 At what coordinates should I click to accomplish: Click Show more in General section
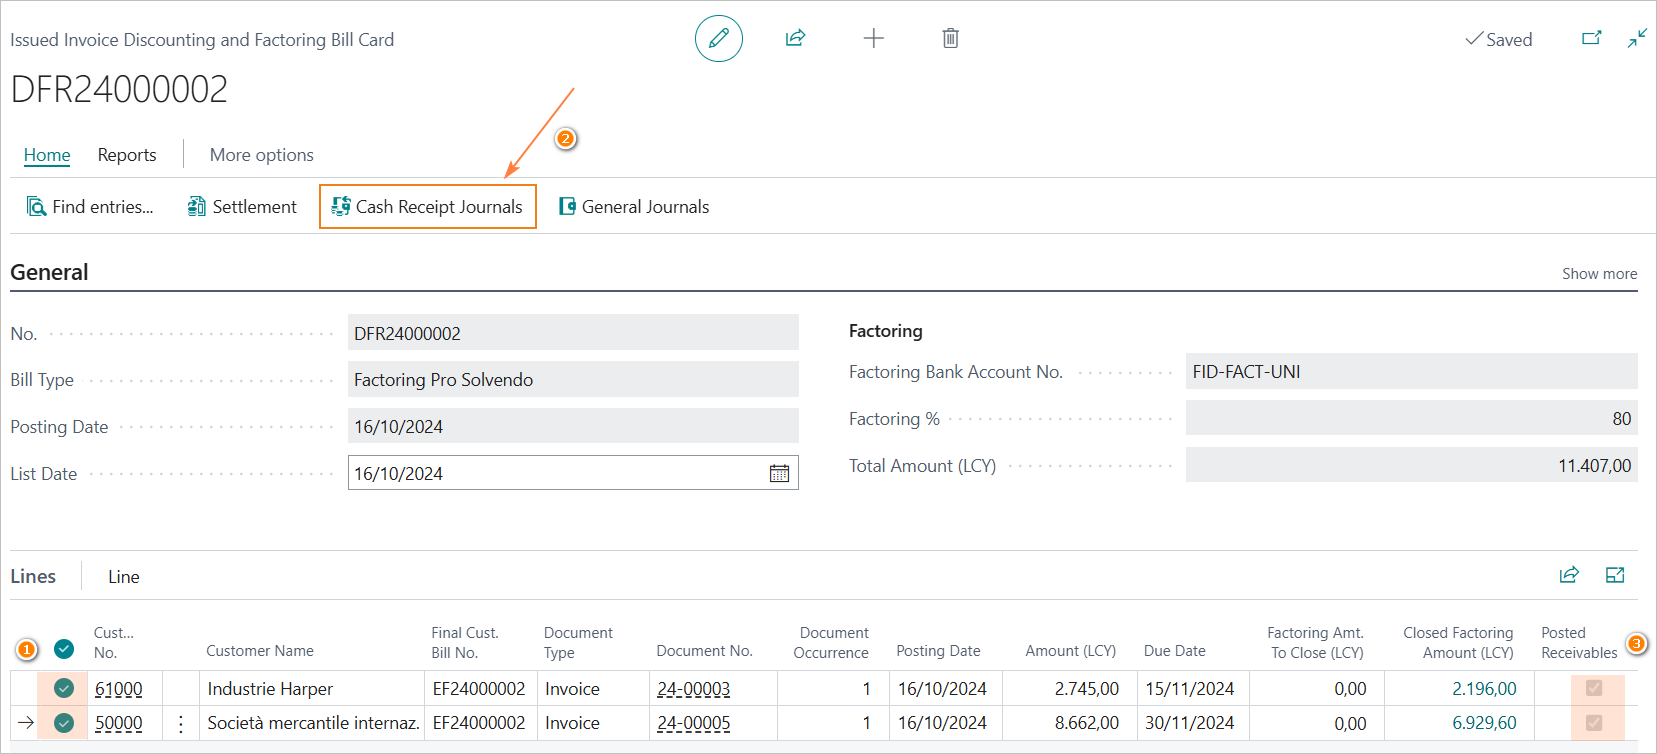coord(1599,274)
